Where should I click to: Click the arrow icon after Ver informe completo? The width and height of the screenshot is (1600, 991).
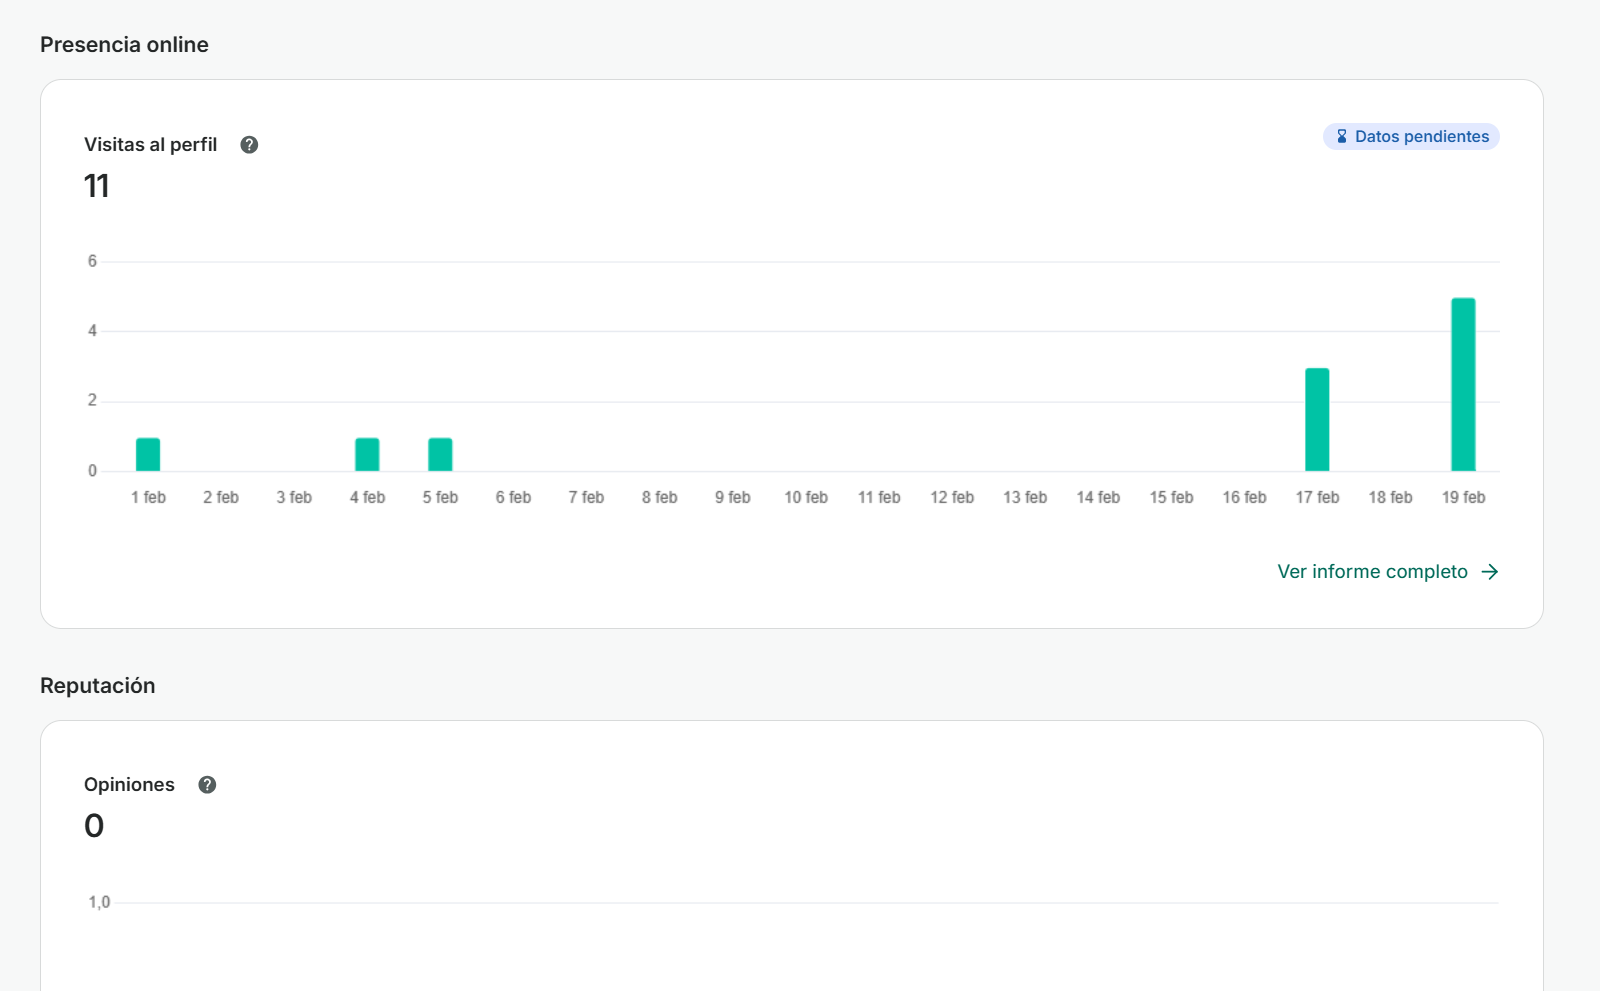click(x=1490, y=572)
